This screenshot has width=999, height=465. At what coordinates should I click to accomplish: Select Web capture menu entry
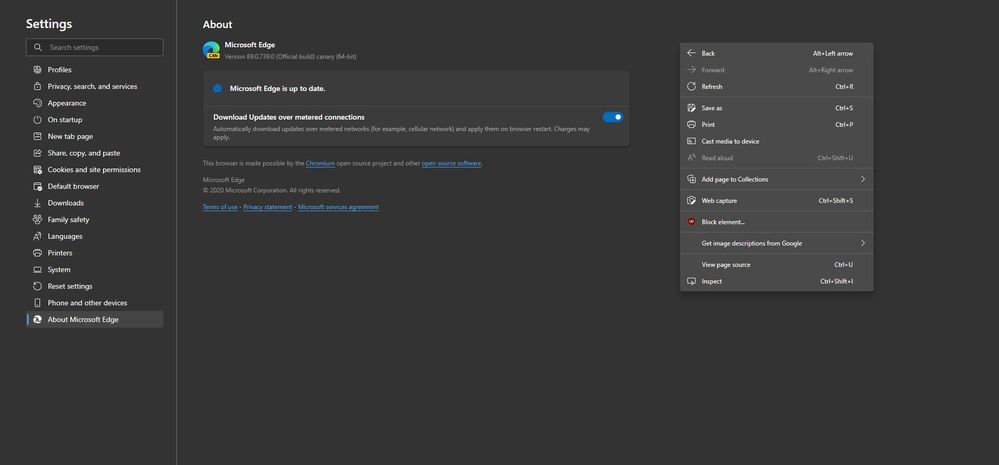tap(777, 201)
